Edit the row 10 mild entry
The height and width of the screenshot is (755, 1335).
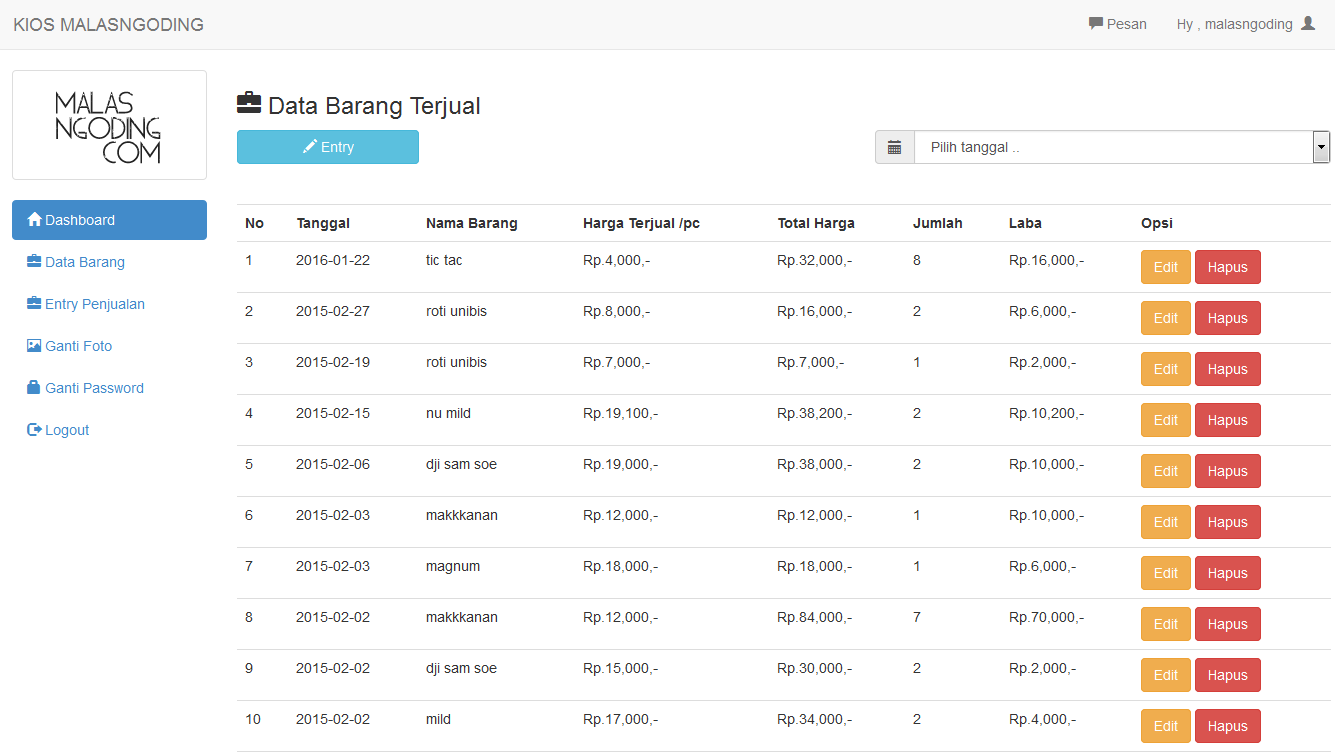1165,726
